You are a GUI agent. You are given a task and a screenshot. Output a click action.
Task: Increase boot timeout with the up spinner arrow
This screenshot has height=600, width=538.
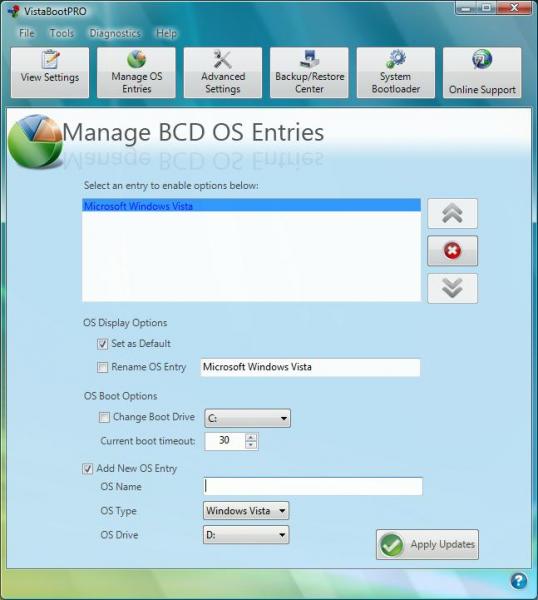click(251, 437)
